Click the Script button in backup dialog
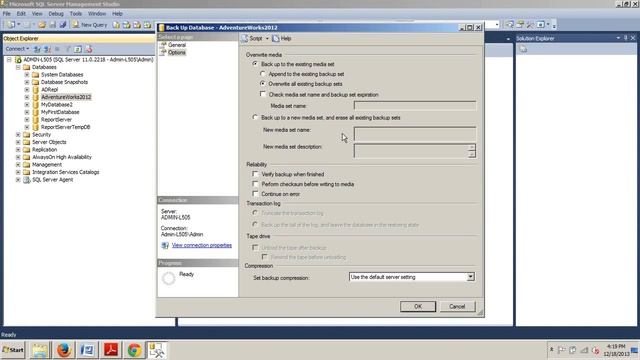 [252, 38]
